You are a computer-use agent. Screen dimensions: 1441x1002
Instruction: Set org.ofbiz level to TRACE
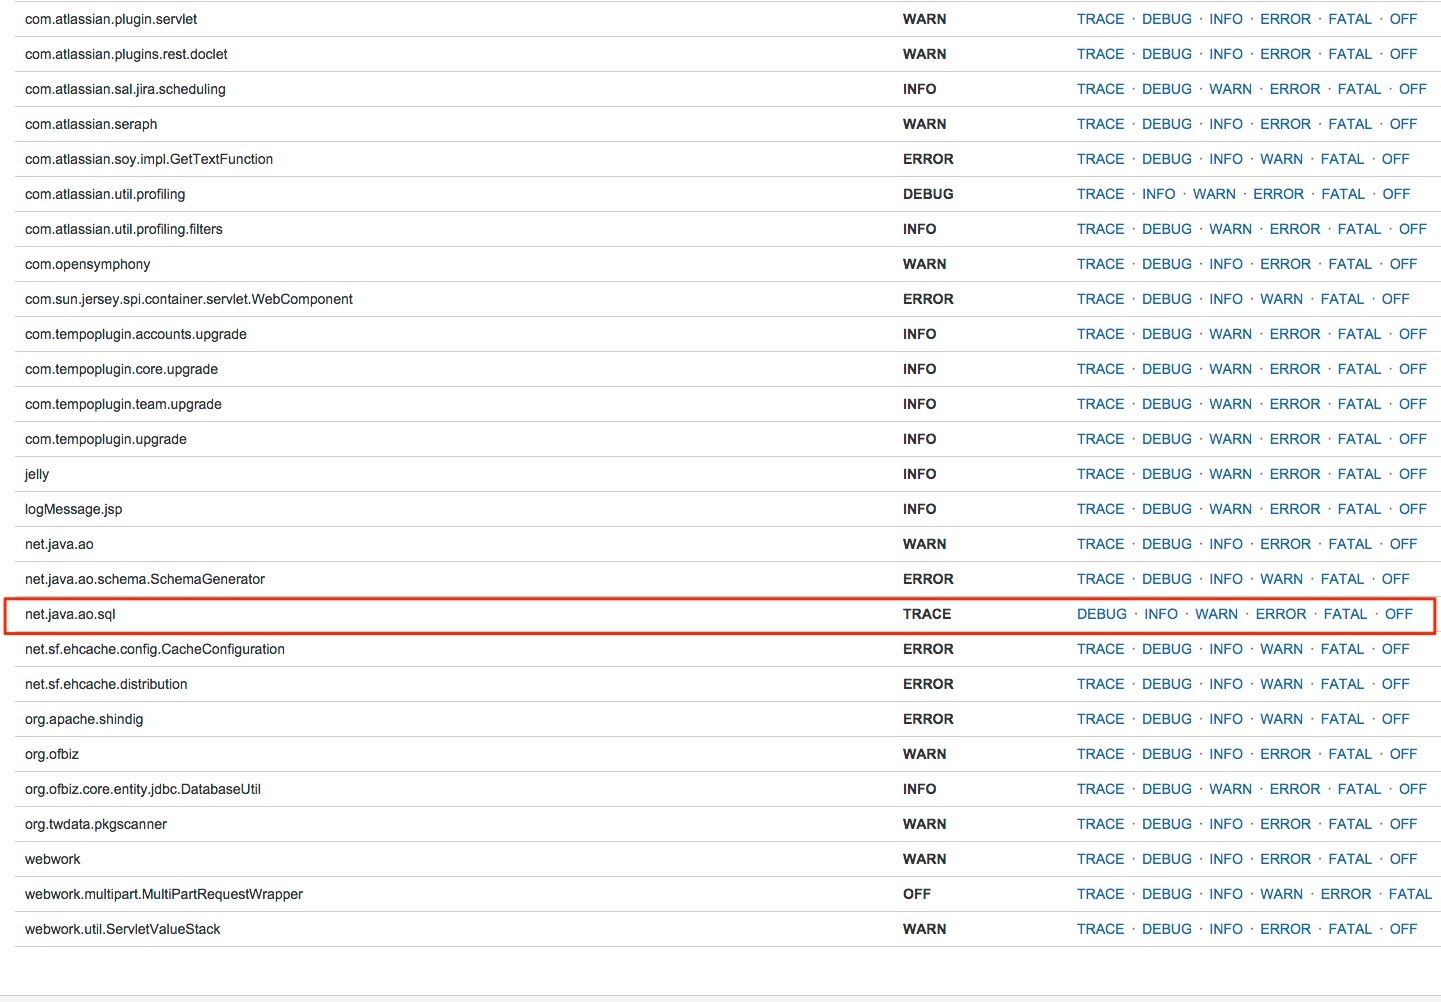1100,754
